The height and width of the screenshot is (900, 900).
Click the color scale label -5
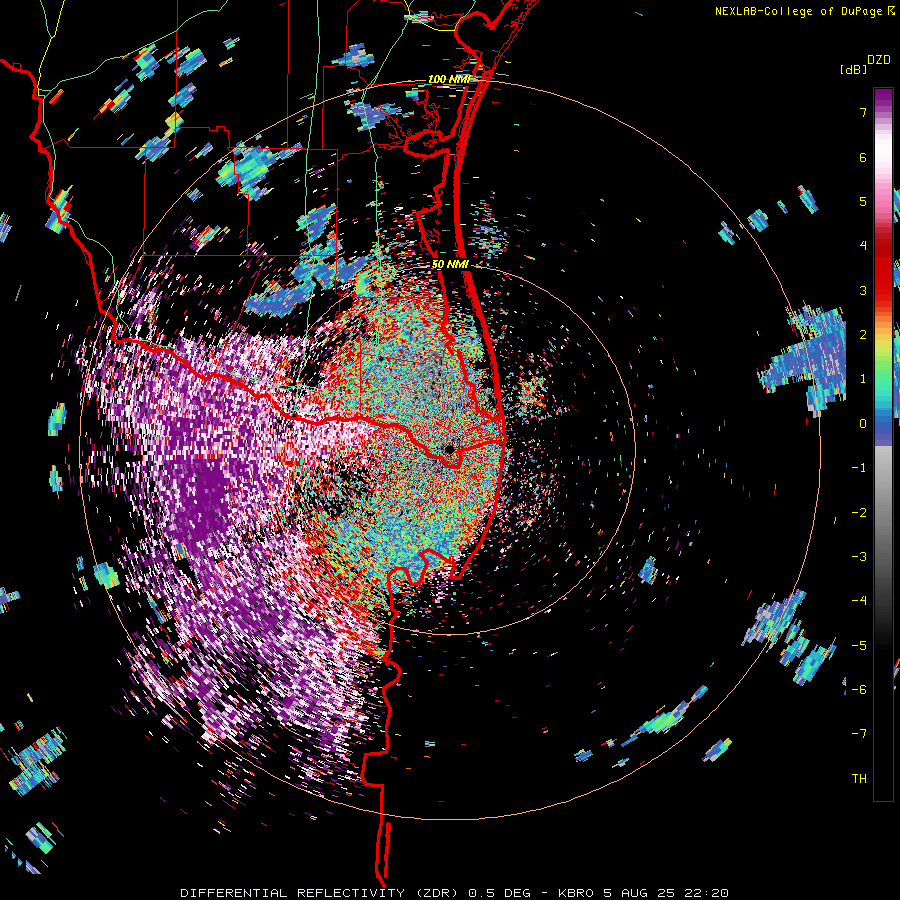pyautogui.click(x=859, y=646)
